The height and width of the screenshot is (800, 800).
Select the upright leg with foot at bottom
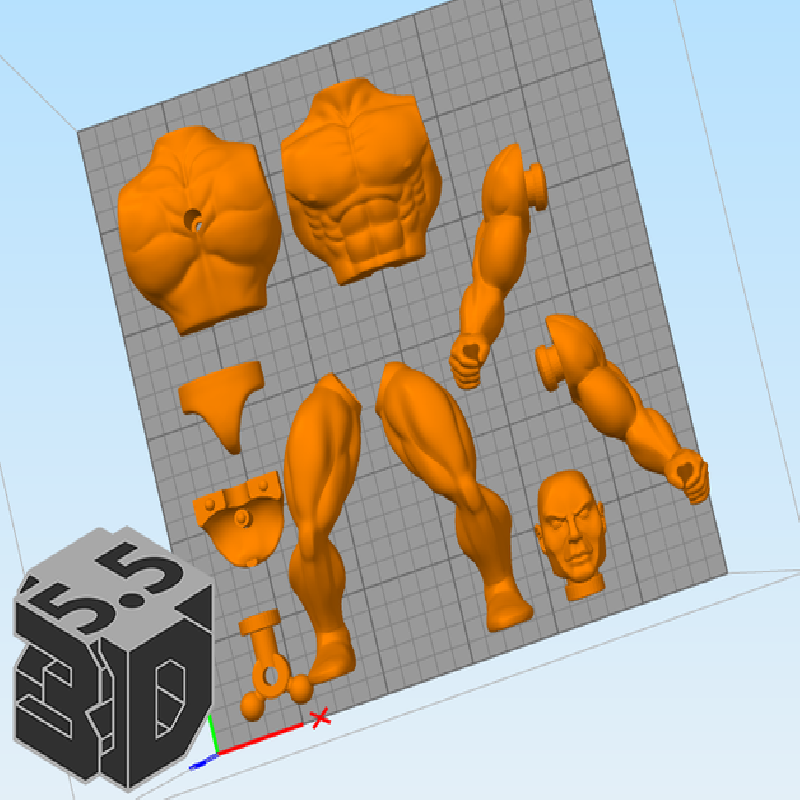click(318, 520)
